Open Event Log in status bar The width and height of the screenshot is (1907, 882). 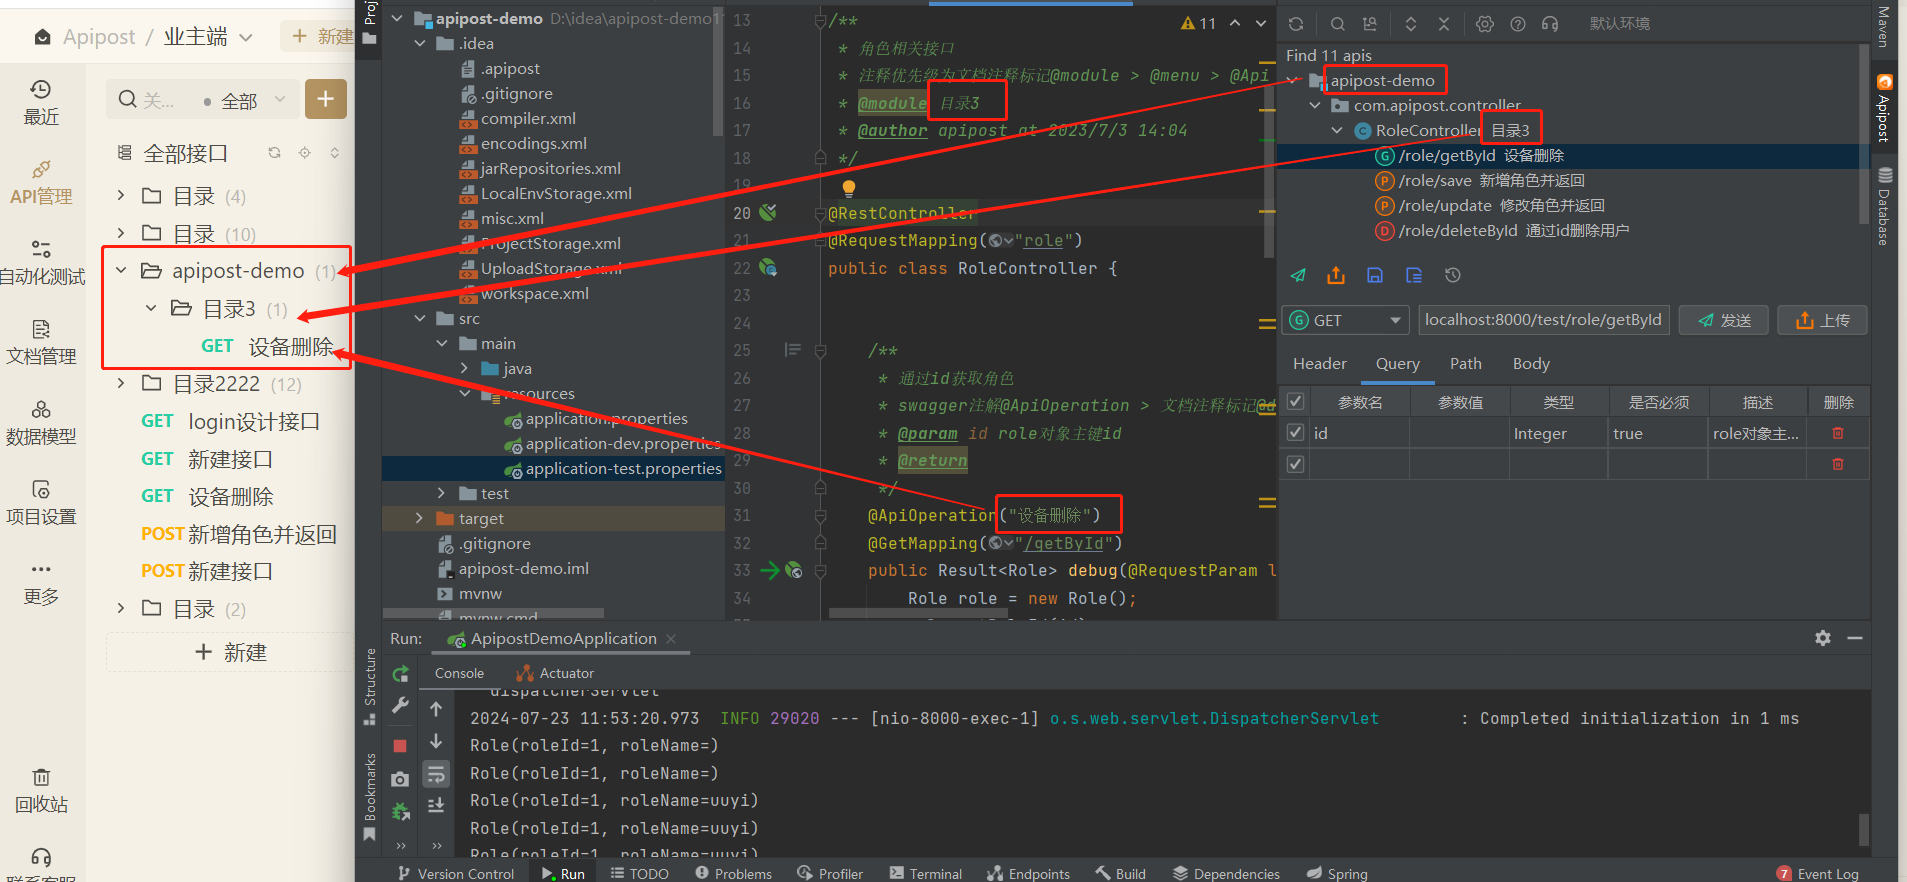pos(1818,873)
